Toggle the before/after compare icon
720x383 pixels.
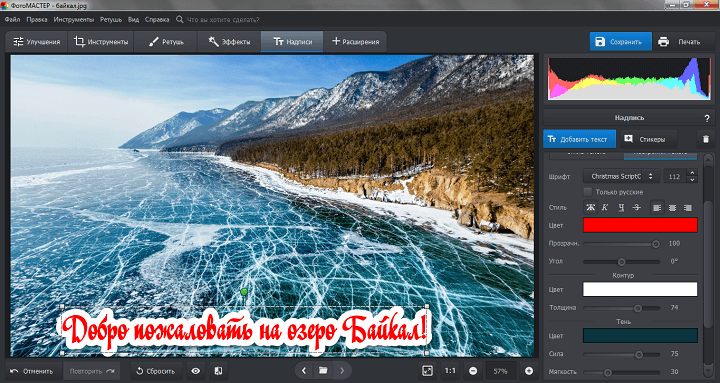tap(219, 371)
